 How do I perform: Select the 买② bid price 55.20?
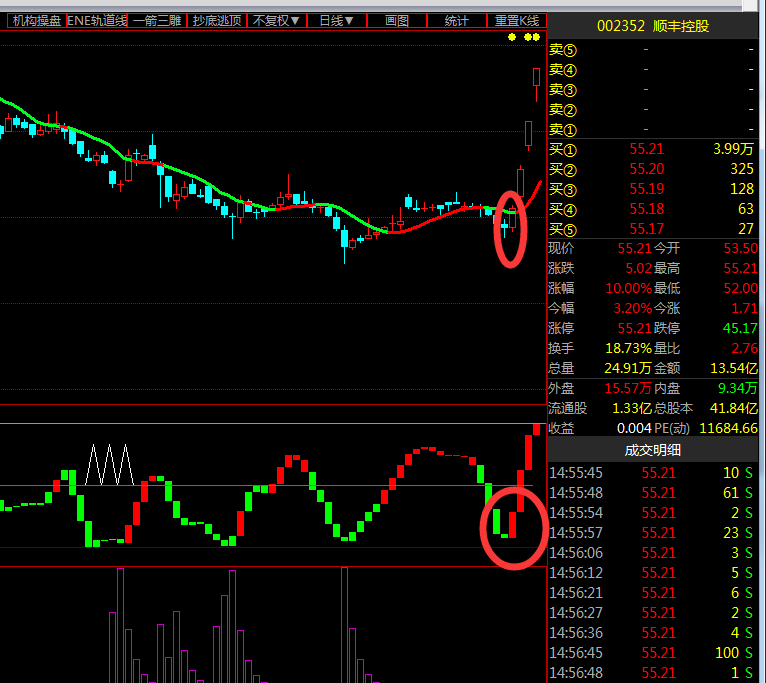coord(647,169)
